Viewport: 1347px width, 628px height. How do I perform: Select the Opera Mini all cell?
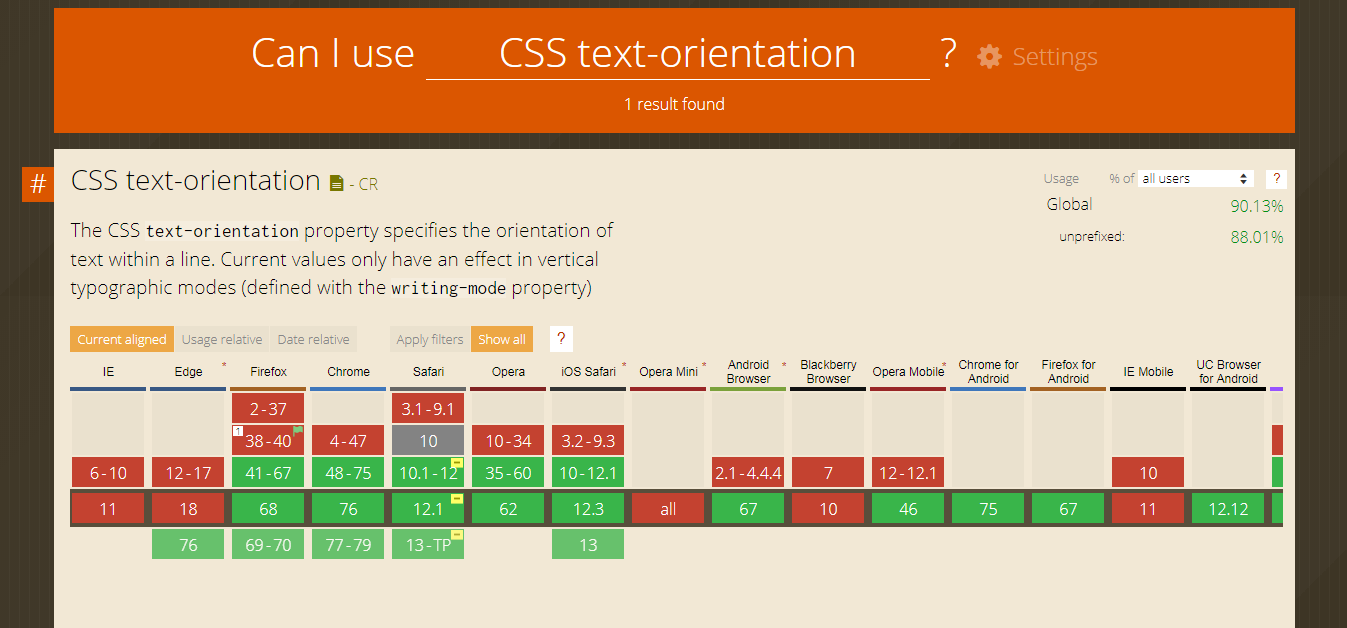pyautogui.click(x=668, y=509)
